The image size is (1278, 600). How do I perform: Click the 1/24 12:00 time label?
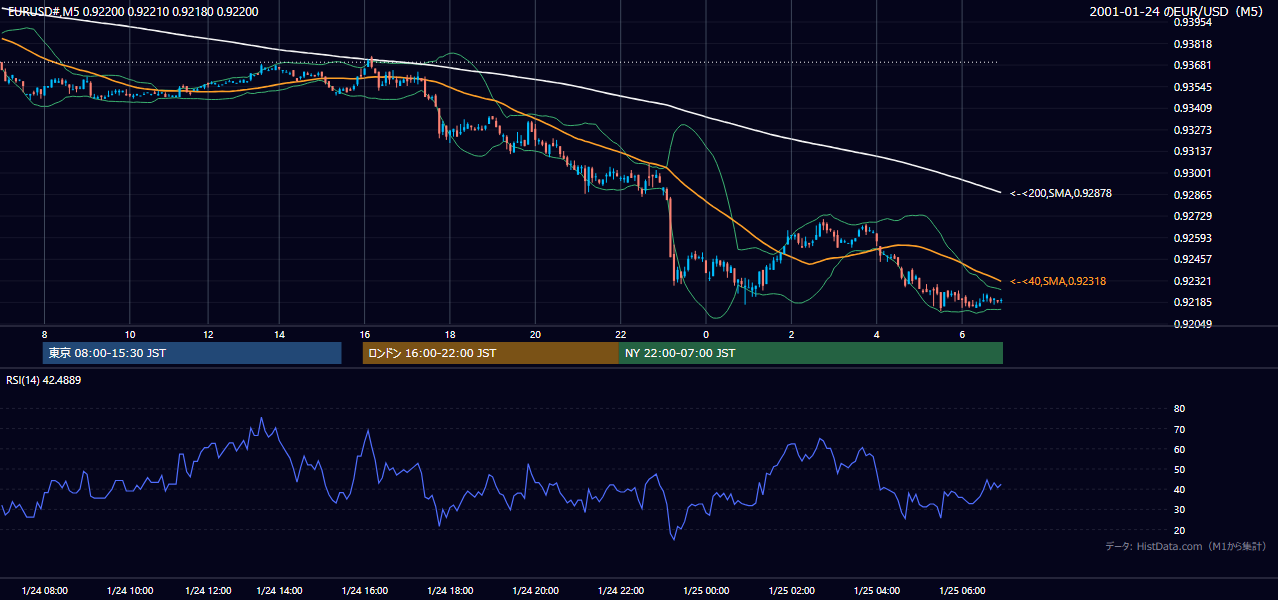coord(208,591)
